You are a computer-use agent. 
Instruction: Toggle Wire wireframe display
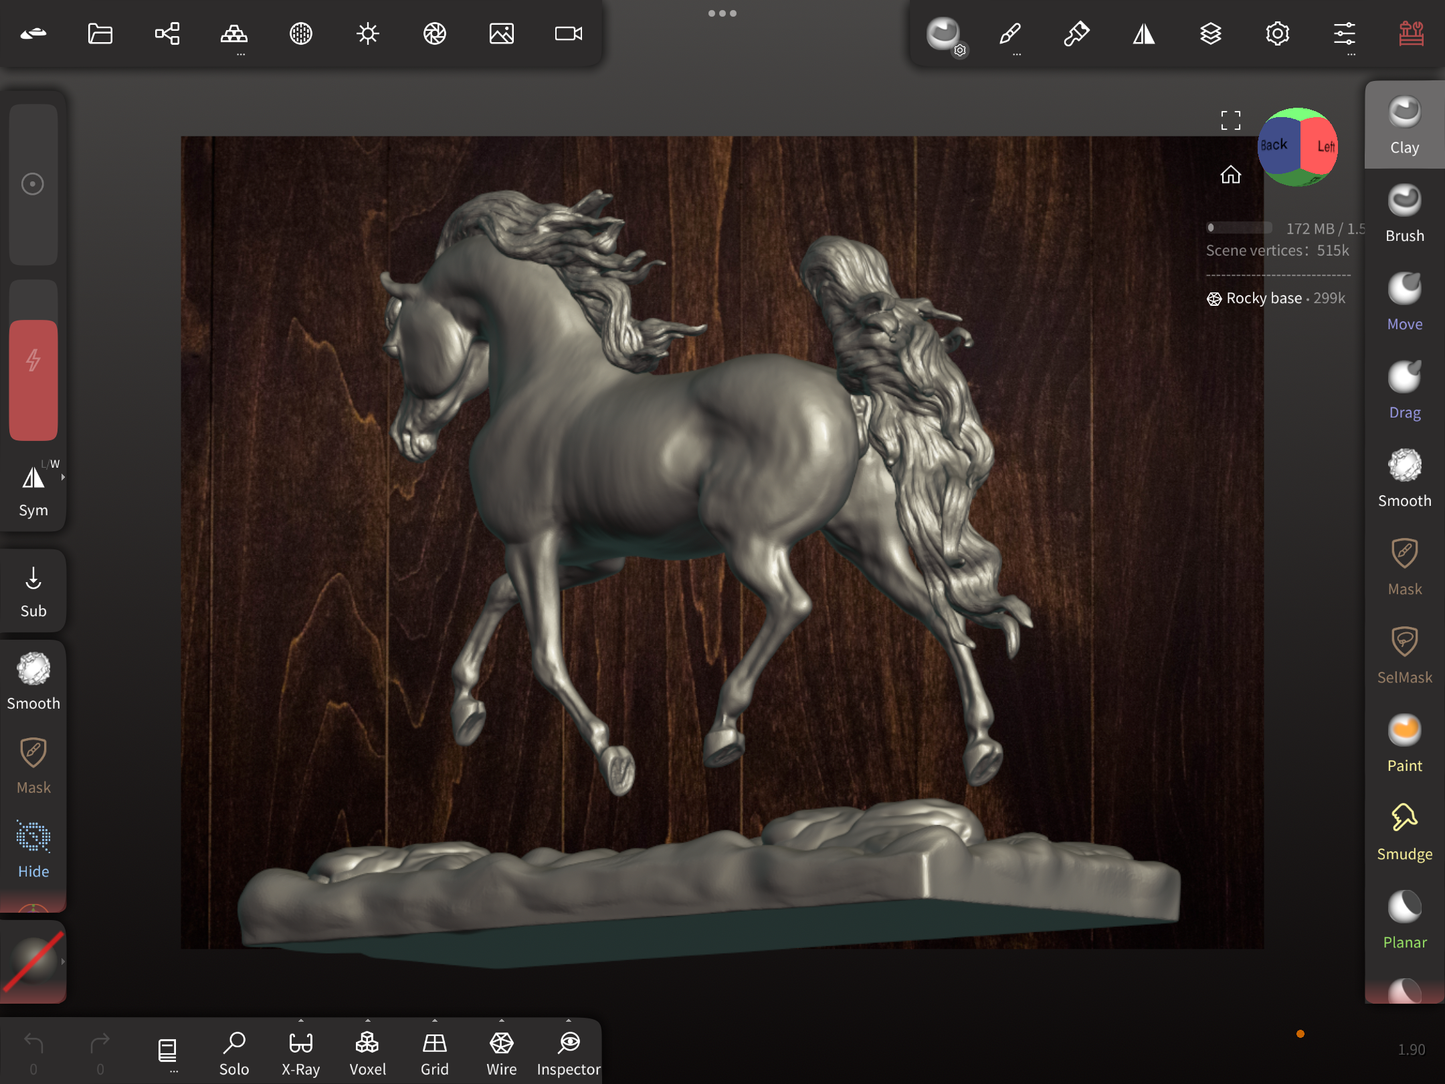pyautogui.click(x=501, y=1053)
